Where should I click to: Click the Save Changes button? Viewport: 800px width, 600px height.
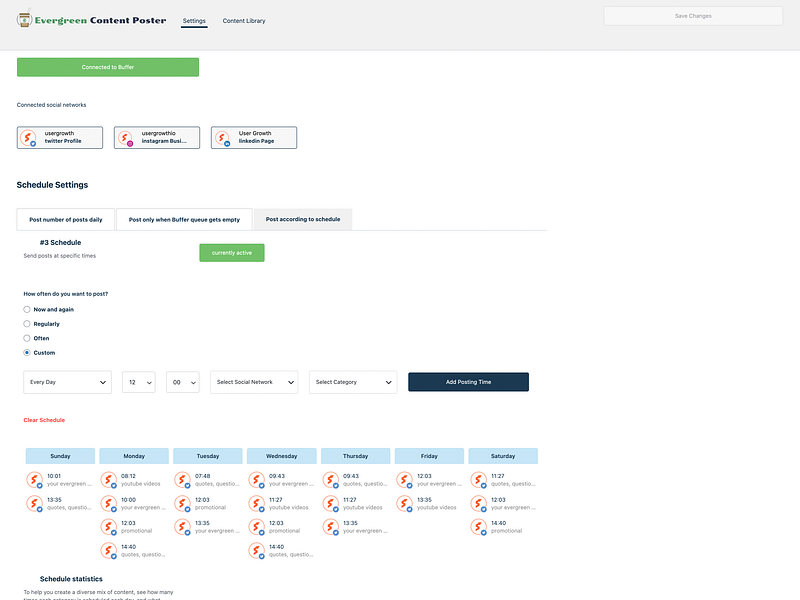click(x=693, y=16)
